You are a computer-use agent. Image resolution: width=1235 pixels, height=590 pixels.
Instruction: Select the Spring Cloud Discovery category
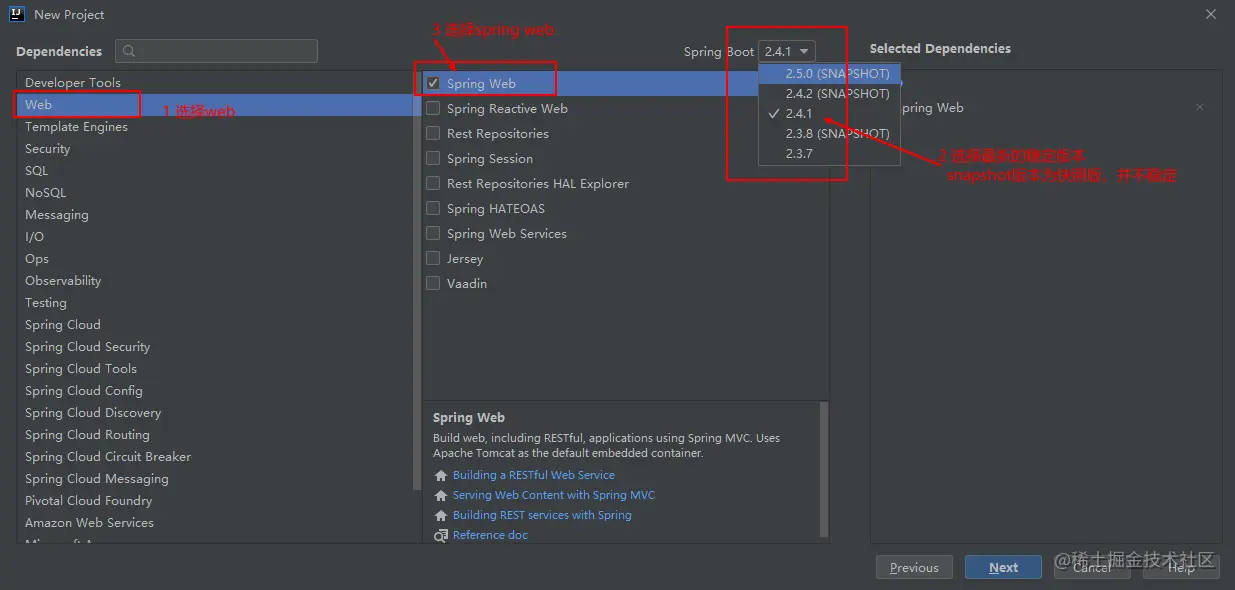point(216,413)
